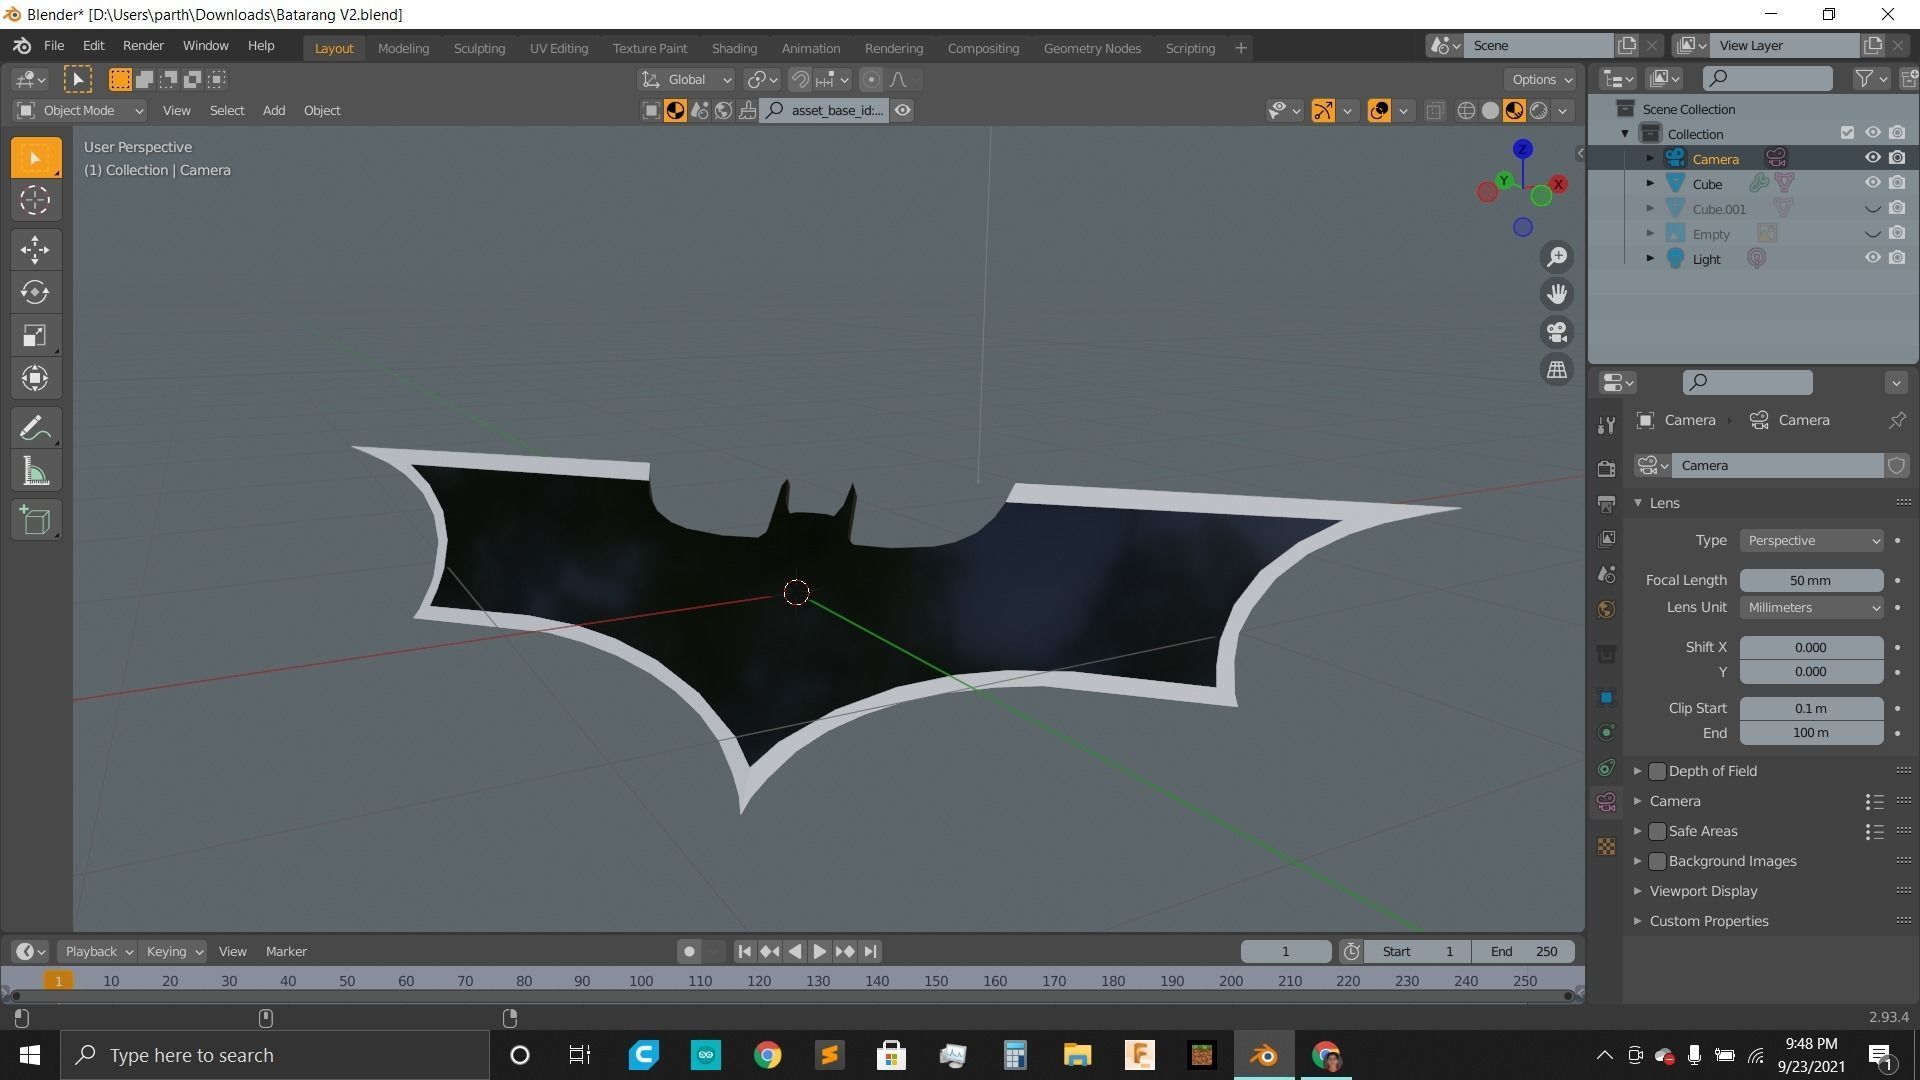This screenshot has width=1920, height=1080.
Task: Enable Depth of Field checkbox
Action: (1657, 771)
